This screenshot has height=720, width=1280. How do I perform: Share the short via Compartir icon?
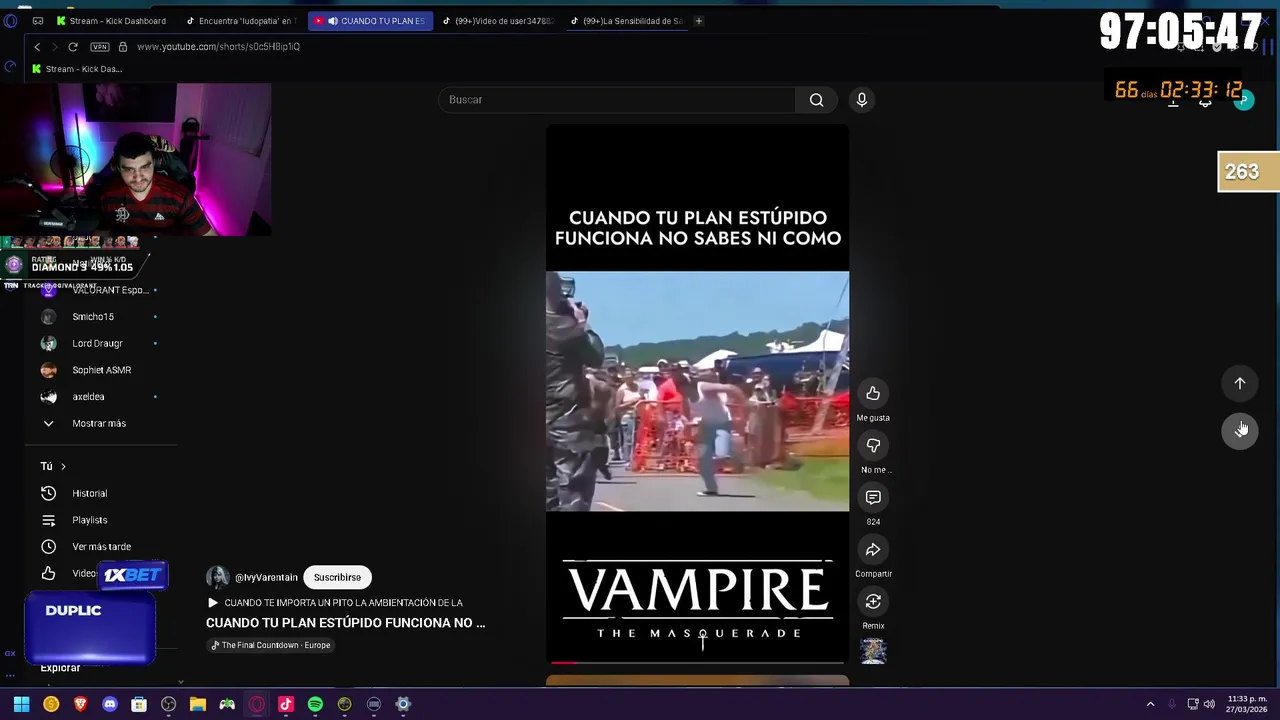873,550
